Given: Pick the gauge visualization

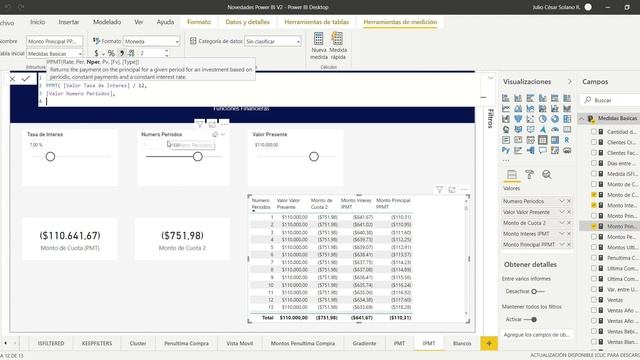Looking at the screenshot, I should coord(555,129).
